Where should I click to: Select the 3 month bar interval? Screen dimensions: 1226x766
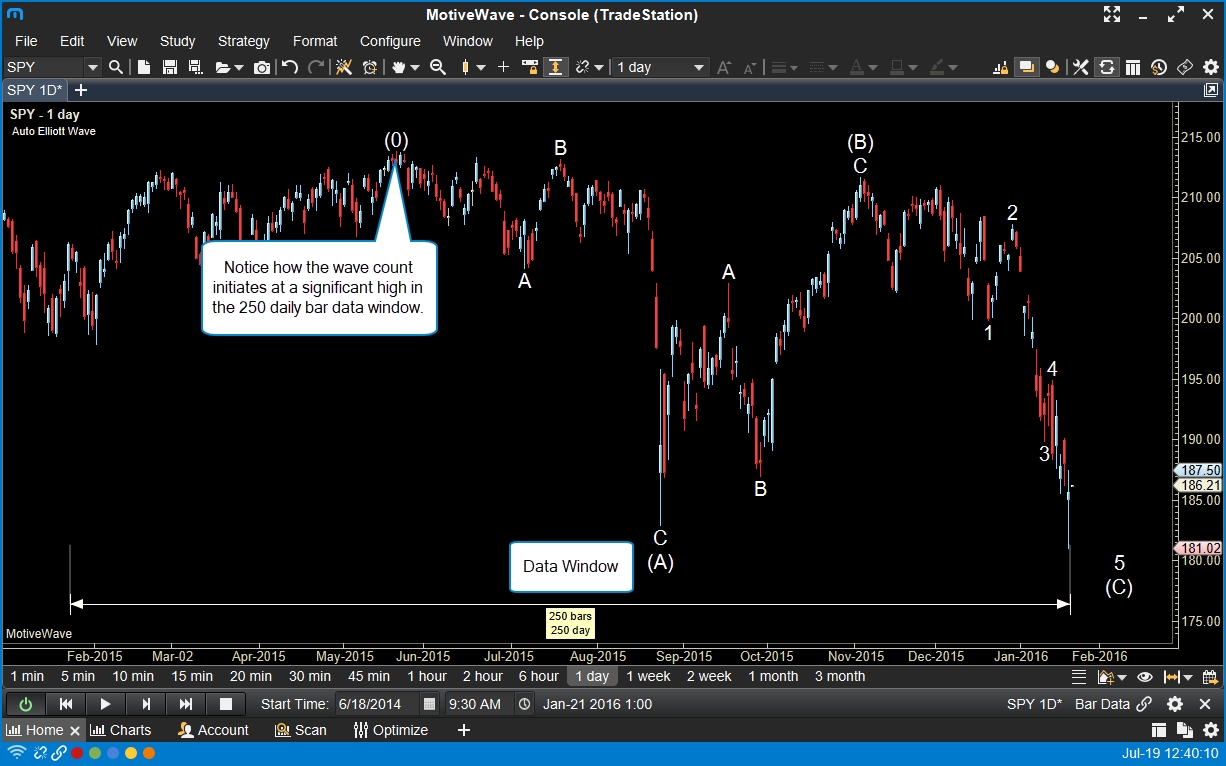click(x=840, y=676)
